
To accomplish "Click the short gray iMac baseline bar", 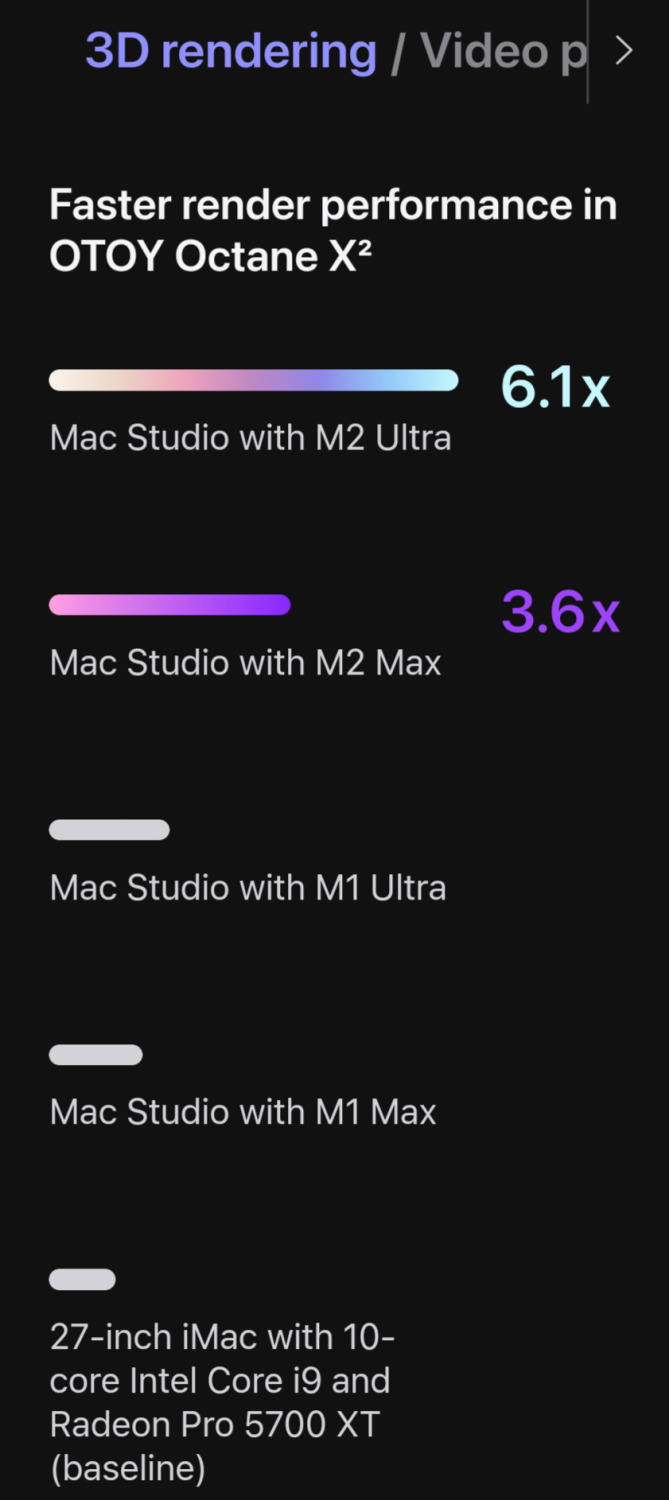I will pyautogui.click(x=82, y=1280).
